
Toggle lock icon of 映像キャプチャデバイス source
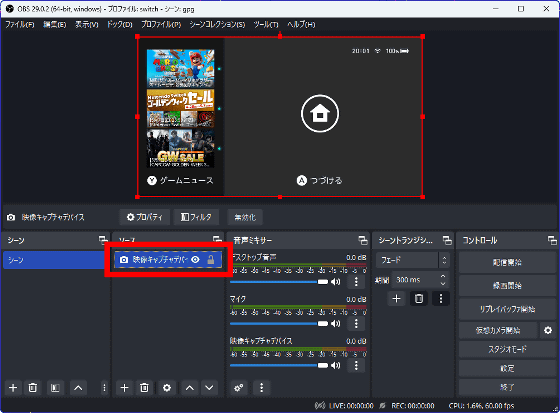(211, 260)
